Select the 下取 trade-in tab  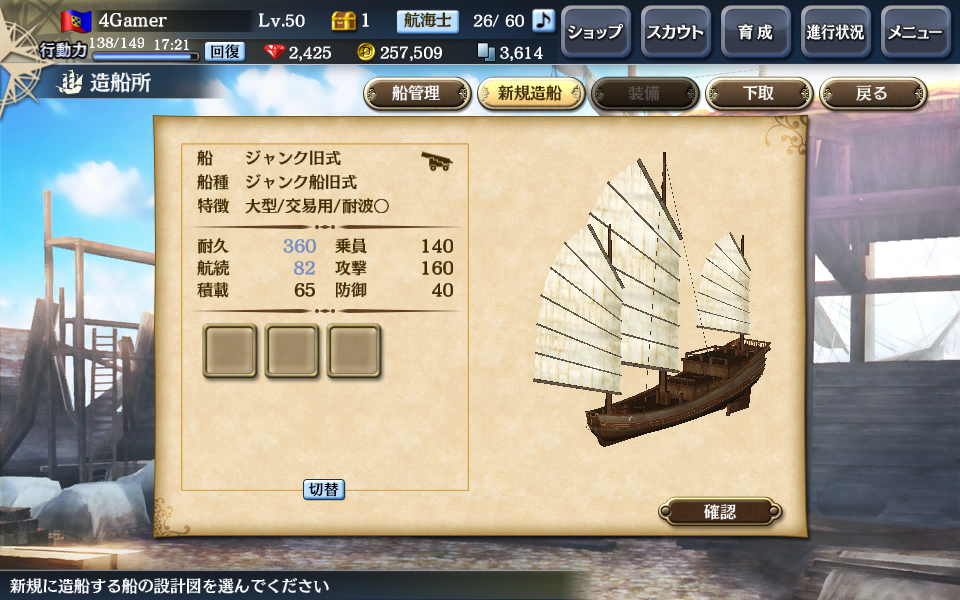759,94
